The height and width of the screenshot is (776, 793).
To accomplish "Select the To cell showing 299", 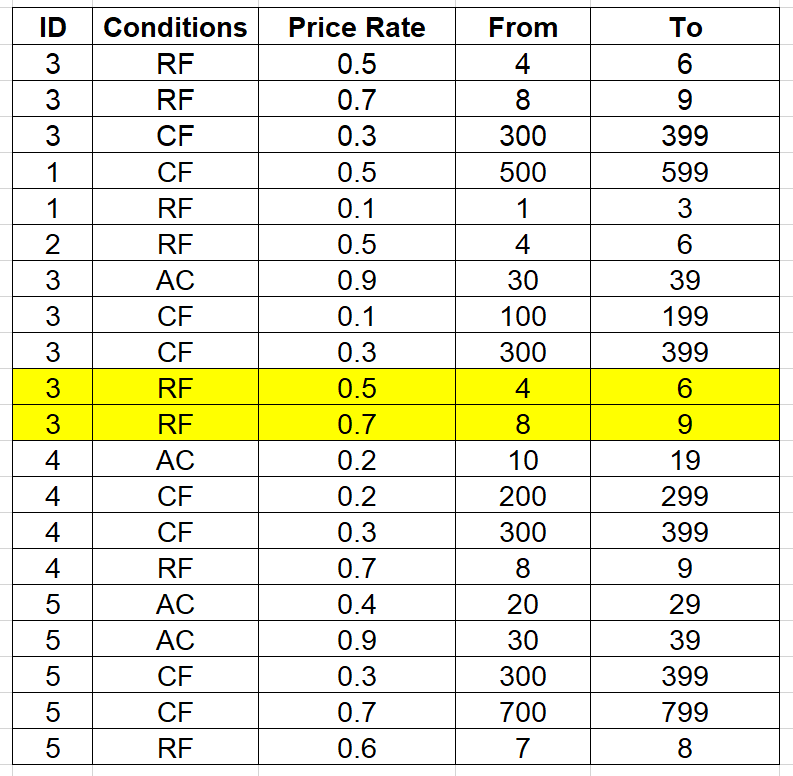I will [686, 496].
